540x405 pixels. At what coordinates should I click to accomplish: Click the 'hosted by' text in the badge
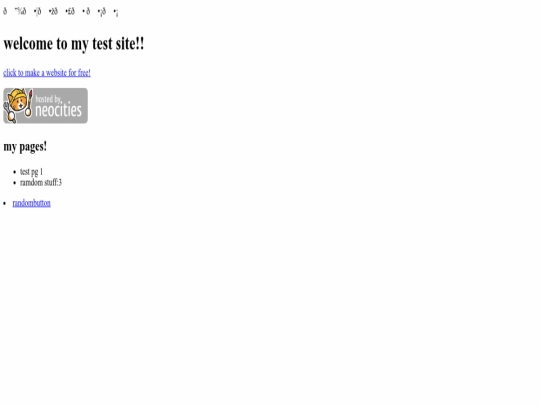48,99
